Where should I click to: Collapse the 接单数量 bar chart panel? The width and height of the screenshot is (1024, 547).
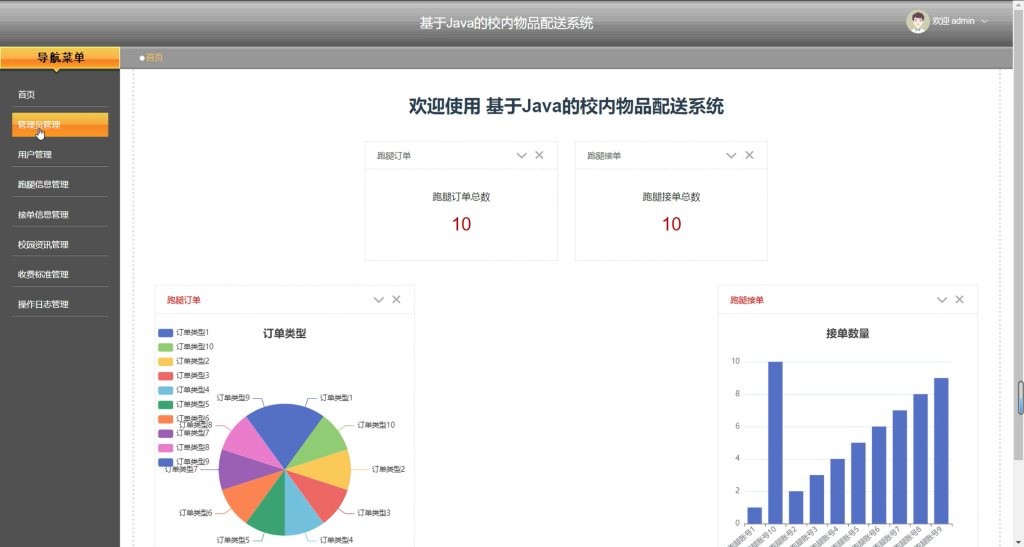pos(942,300)
